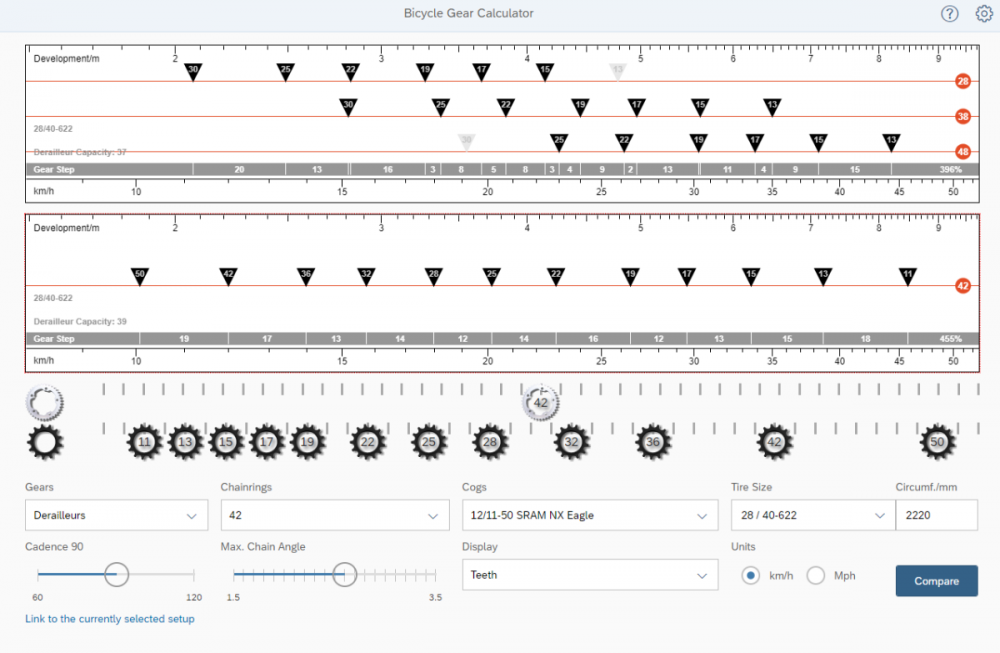Click the 50-tooth cog sprocket
Viewport: 1000px width, 653px height.
[937, 442]
